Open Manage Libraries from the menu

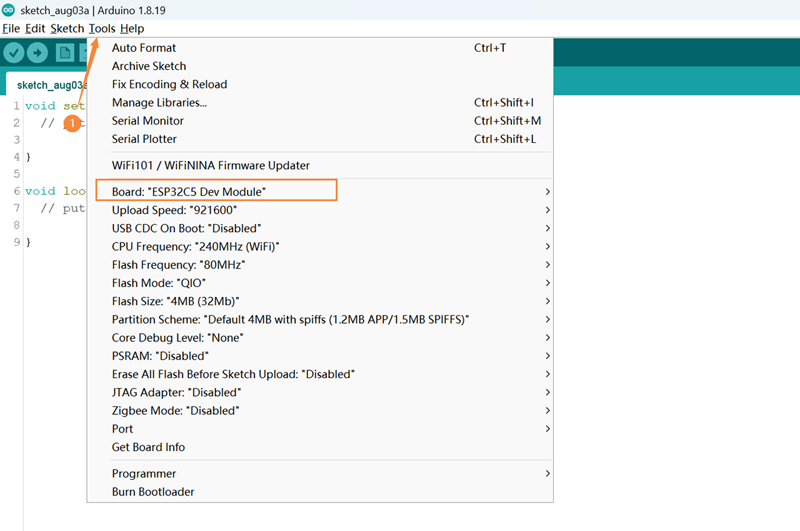click(159, 102)
